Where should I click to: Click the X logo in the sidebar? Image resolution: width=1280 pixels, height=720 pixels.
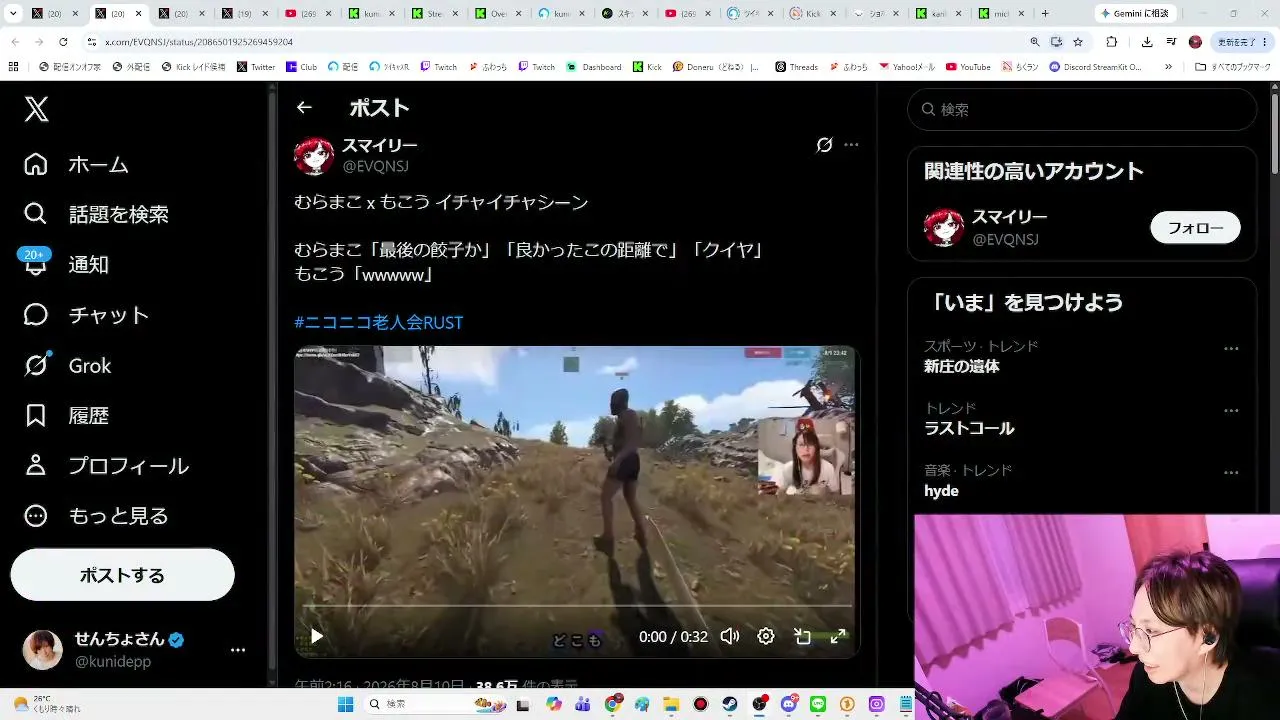[x=37, y=109]
